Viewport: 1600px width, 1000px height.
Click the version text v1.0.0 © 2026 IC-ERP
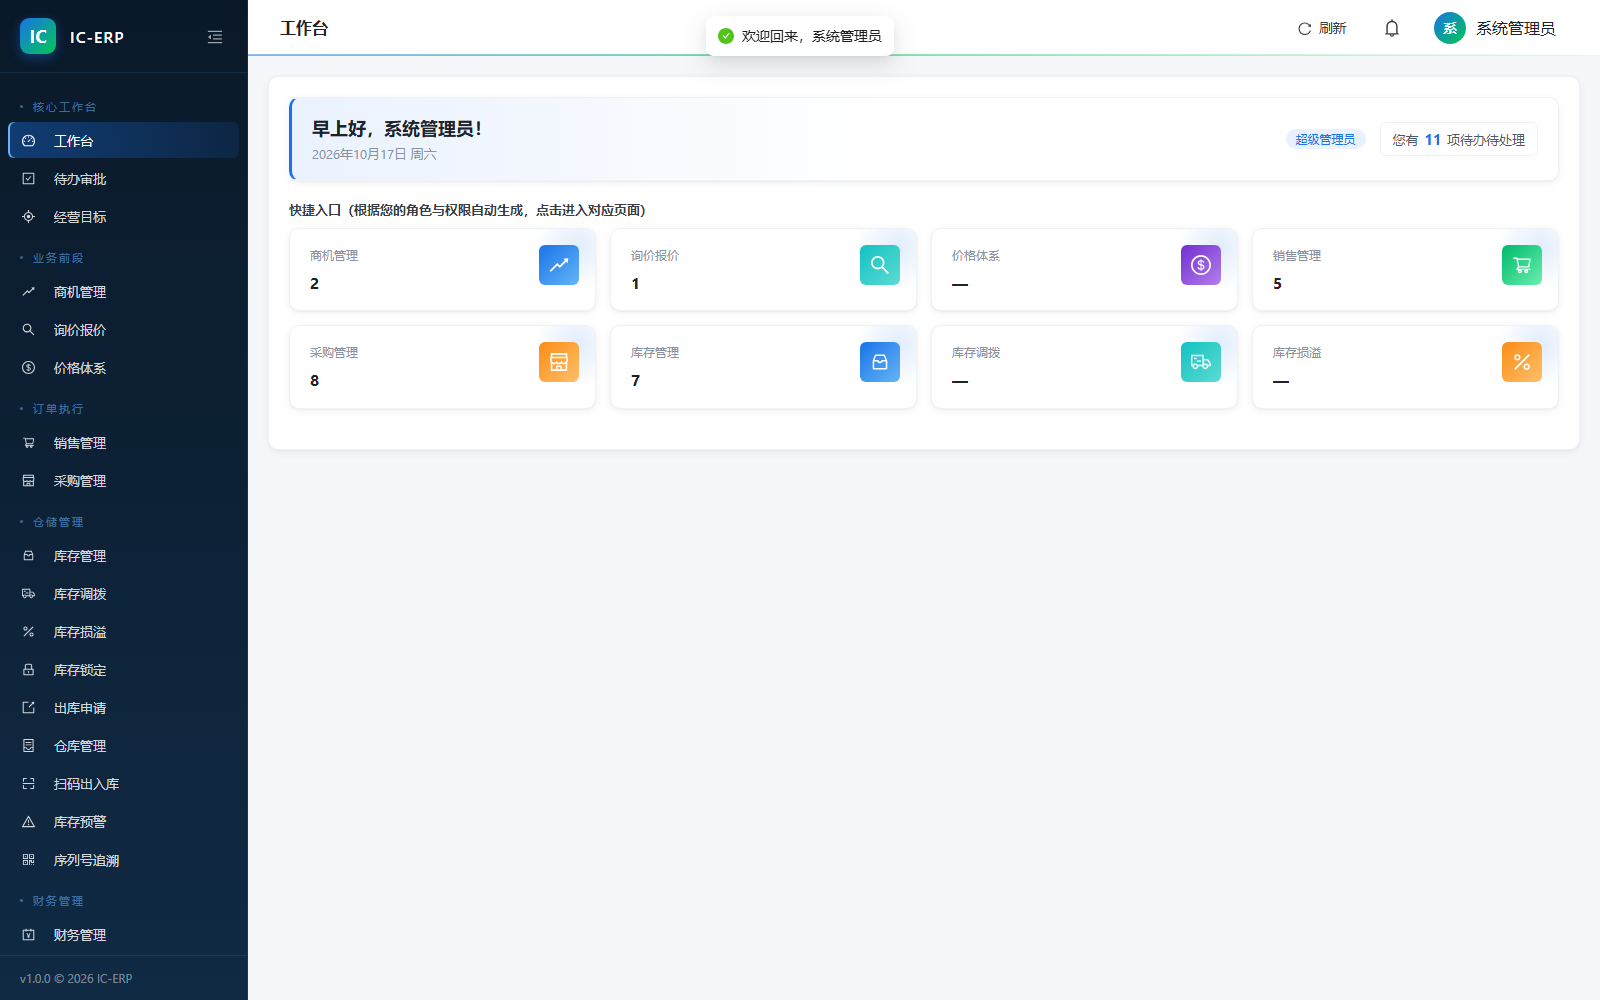pos(76,979)
